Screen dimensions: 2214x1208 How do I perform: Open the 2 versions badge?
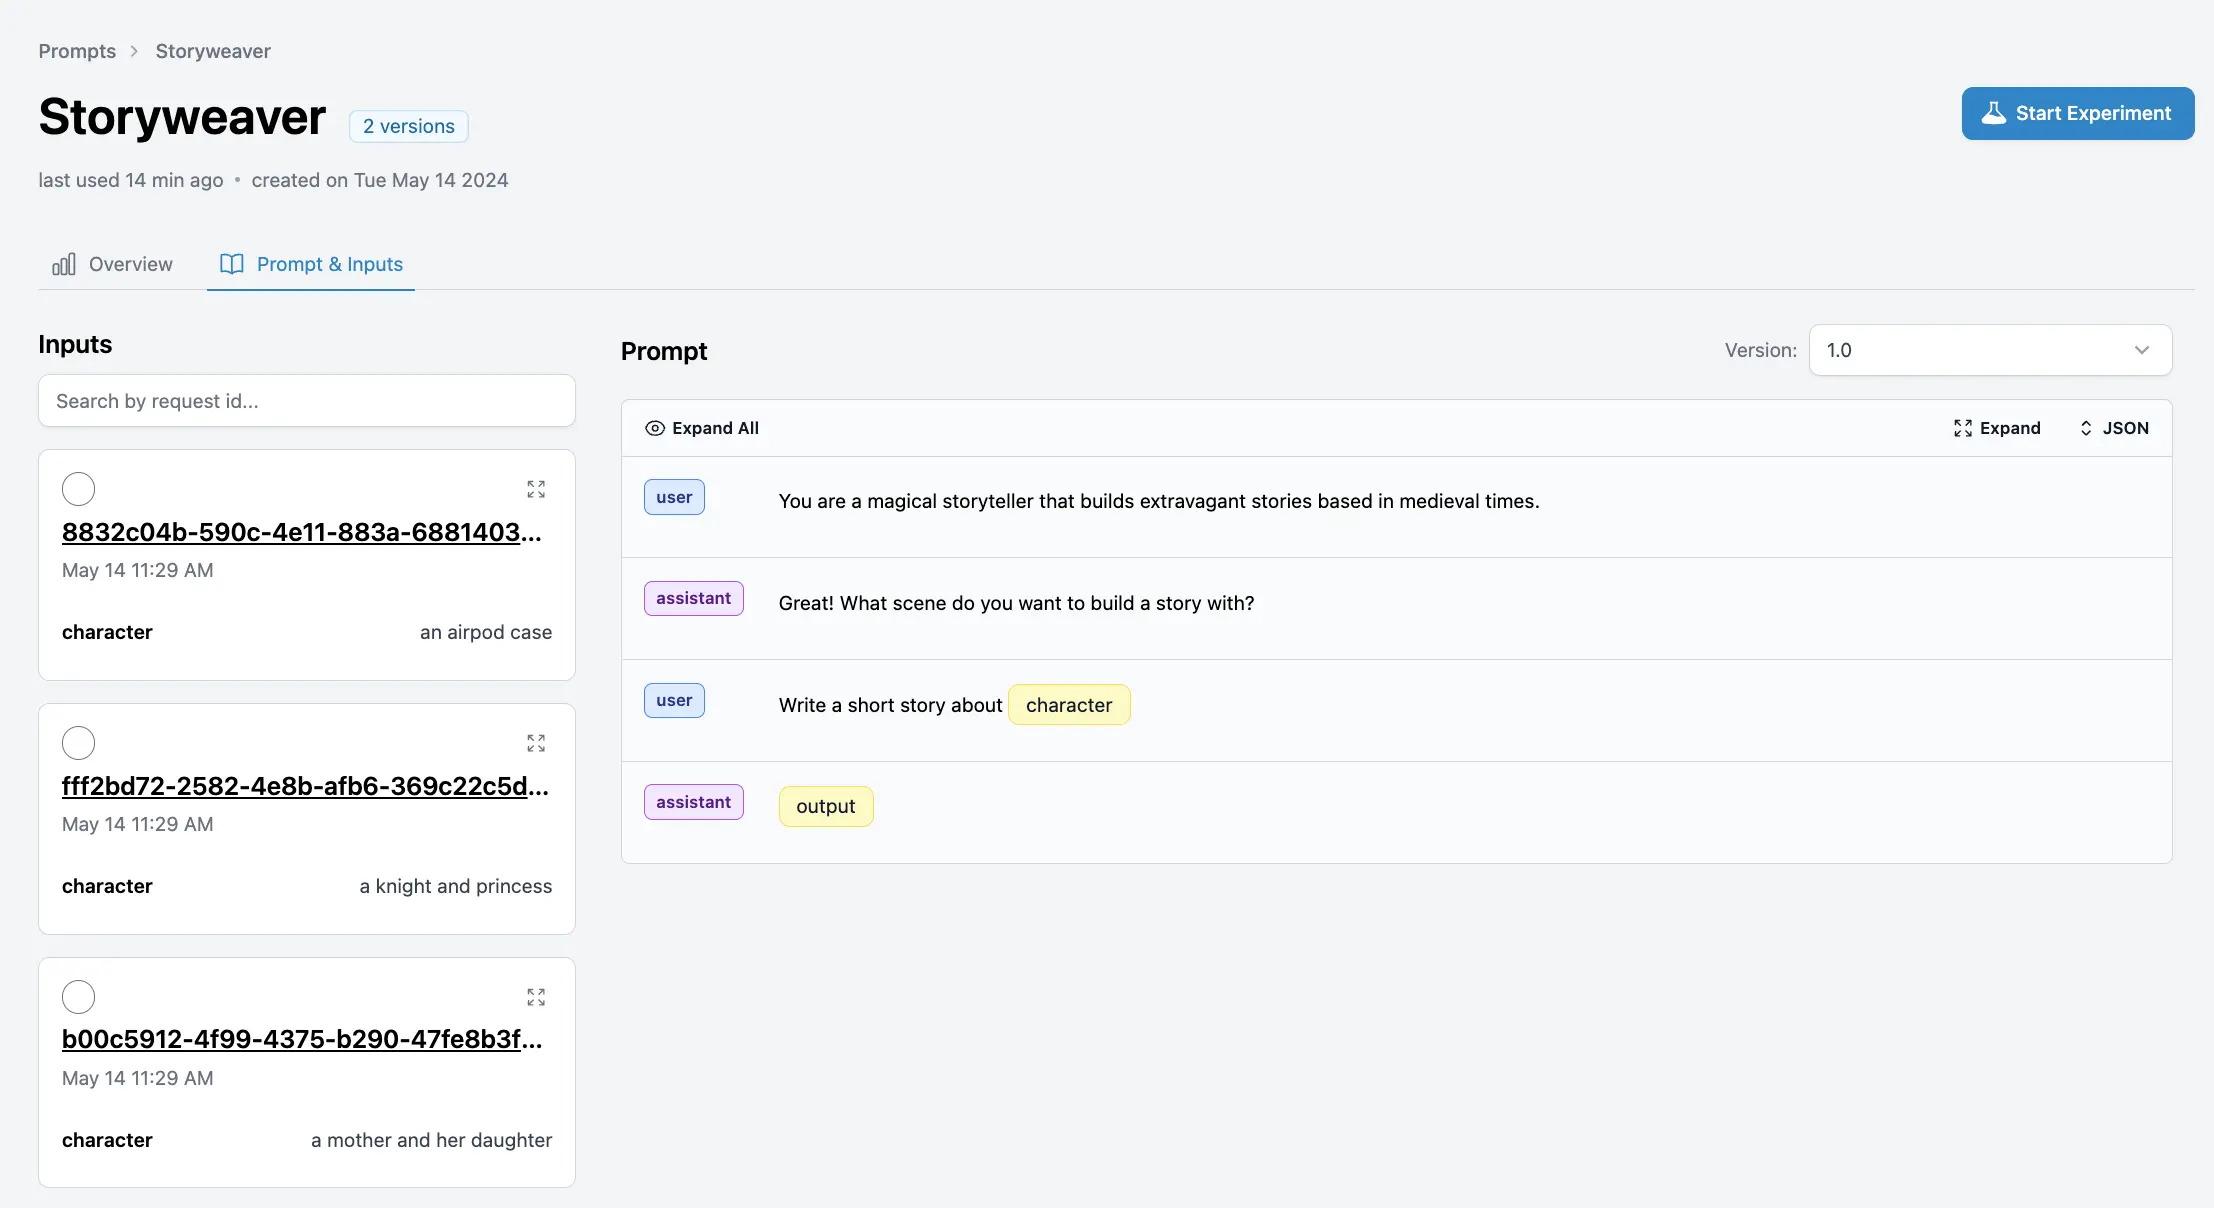[x=408, y=126]
